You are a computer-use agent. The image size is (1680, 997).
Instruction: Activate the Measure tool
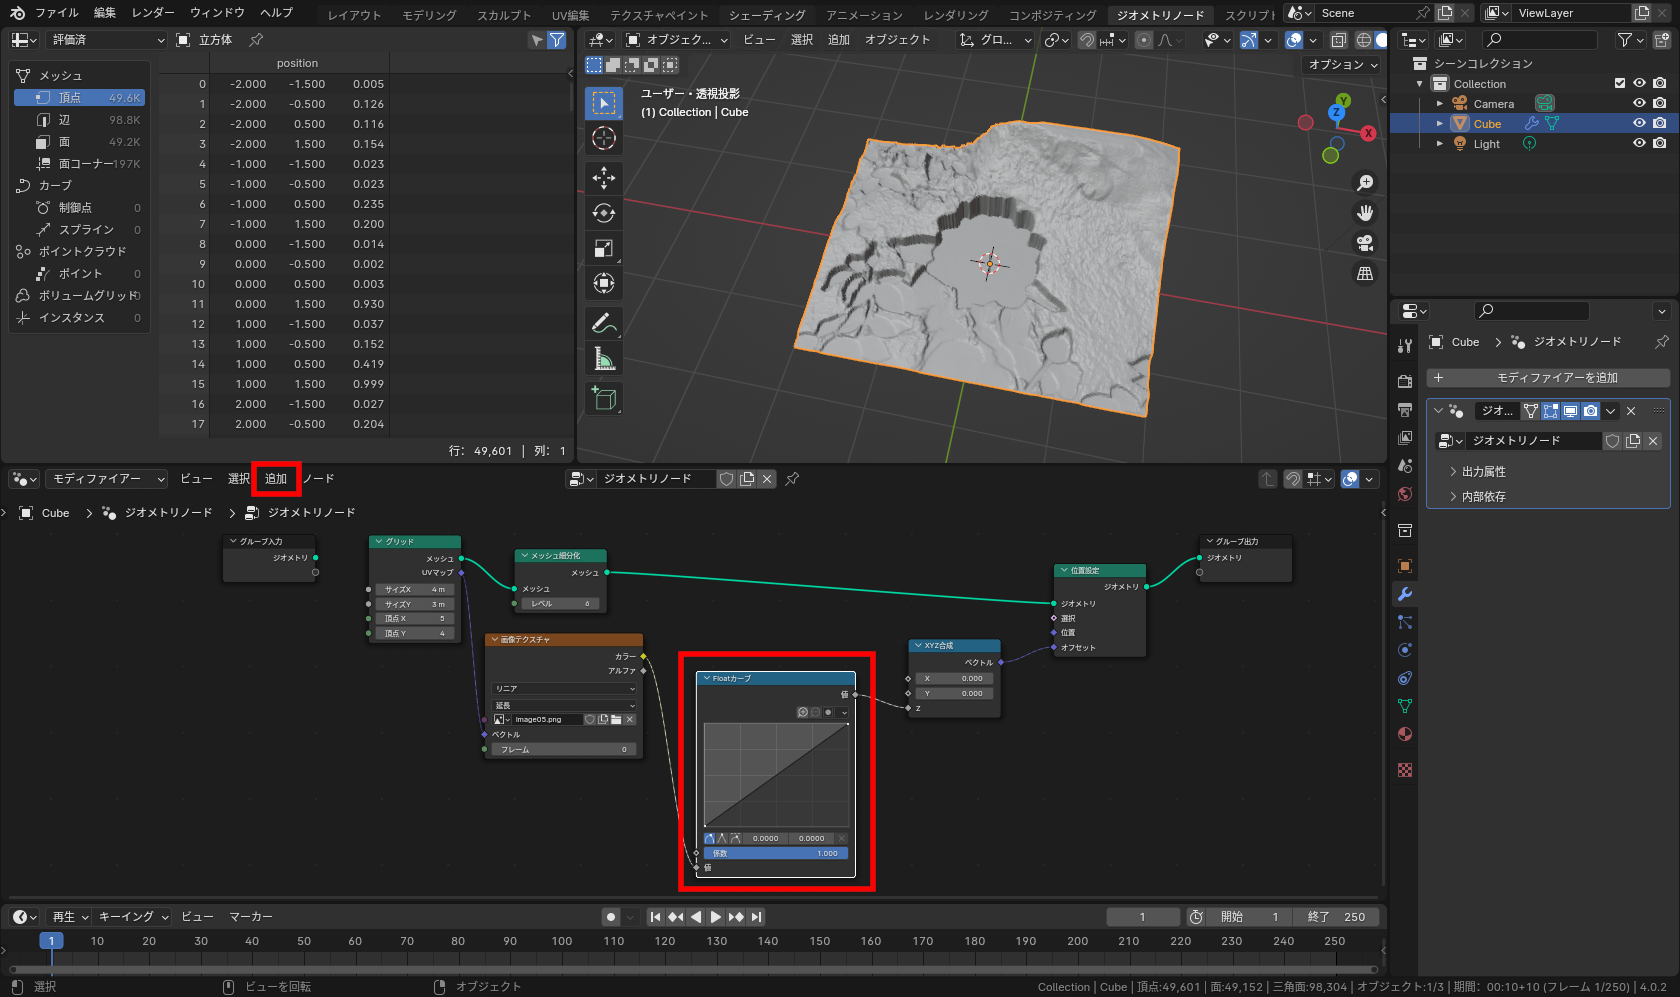(604, 359)
